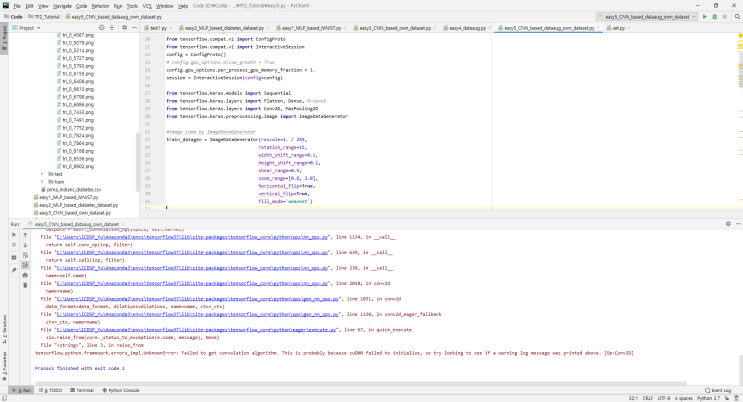743x402 pixels.
Task: Expand the train folder in project tree
Action: [43, 181]
